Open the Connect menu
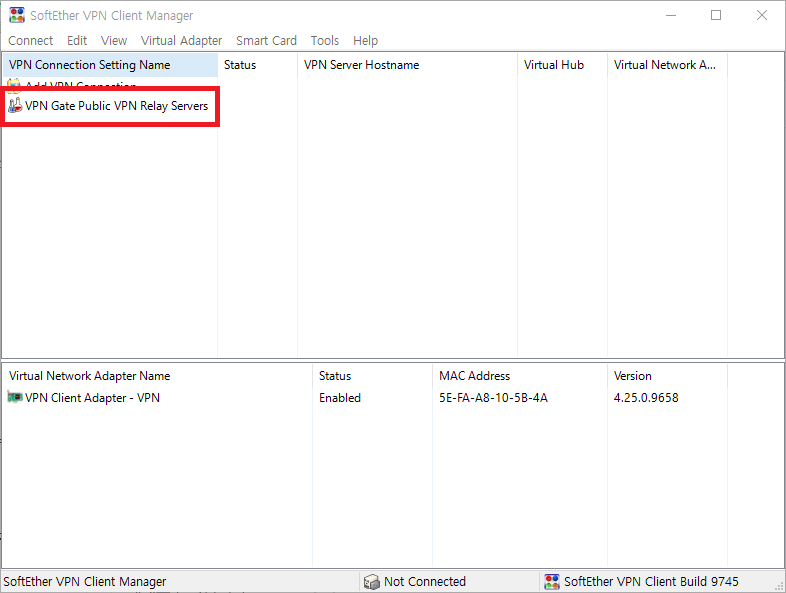The height and width of the screenshot is (593, 786). pos(31,41)
